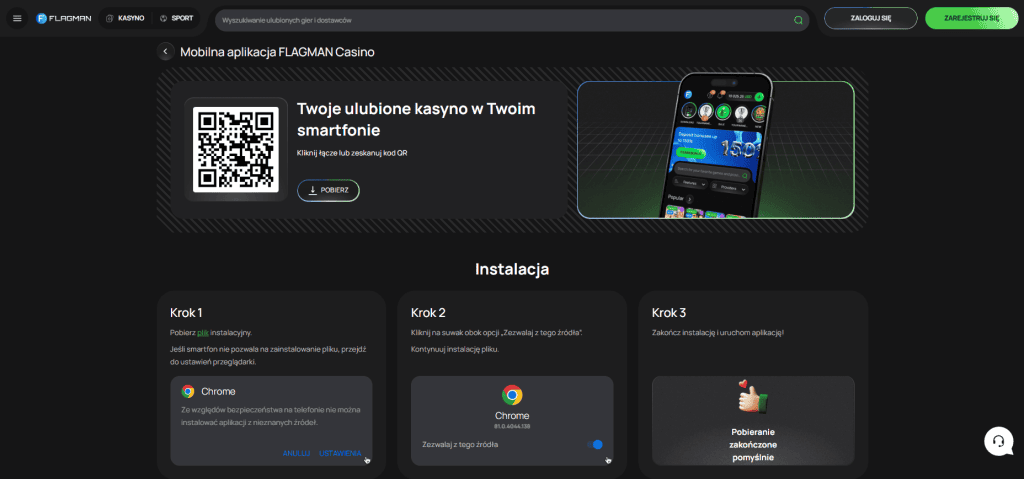The image size is (1024, 479).
Task: Click the POBIERZ download button
Action: tap(328, 190)
